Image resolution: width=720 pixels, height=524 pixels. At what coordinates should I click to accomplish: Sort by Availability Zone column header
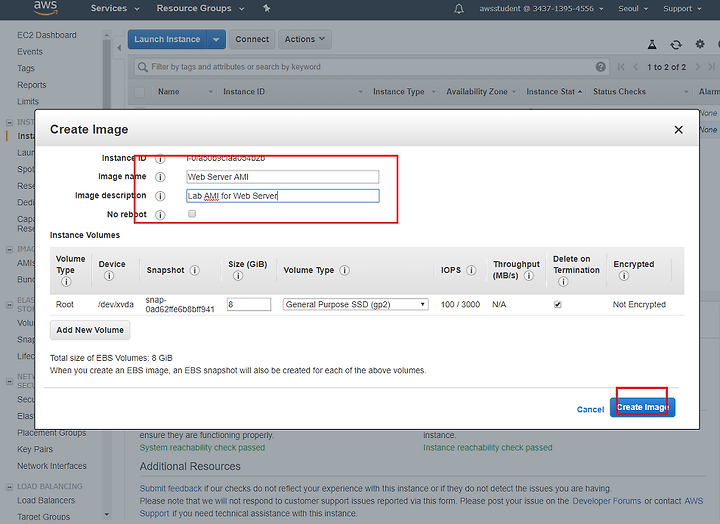[x=481, y=92]
